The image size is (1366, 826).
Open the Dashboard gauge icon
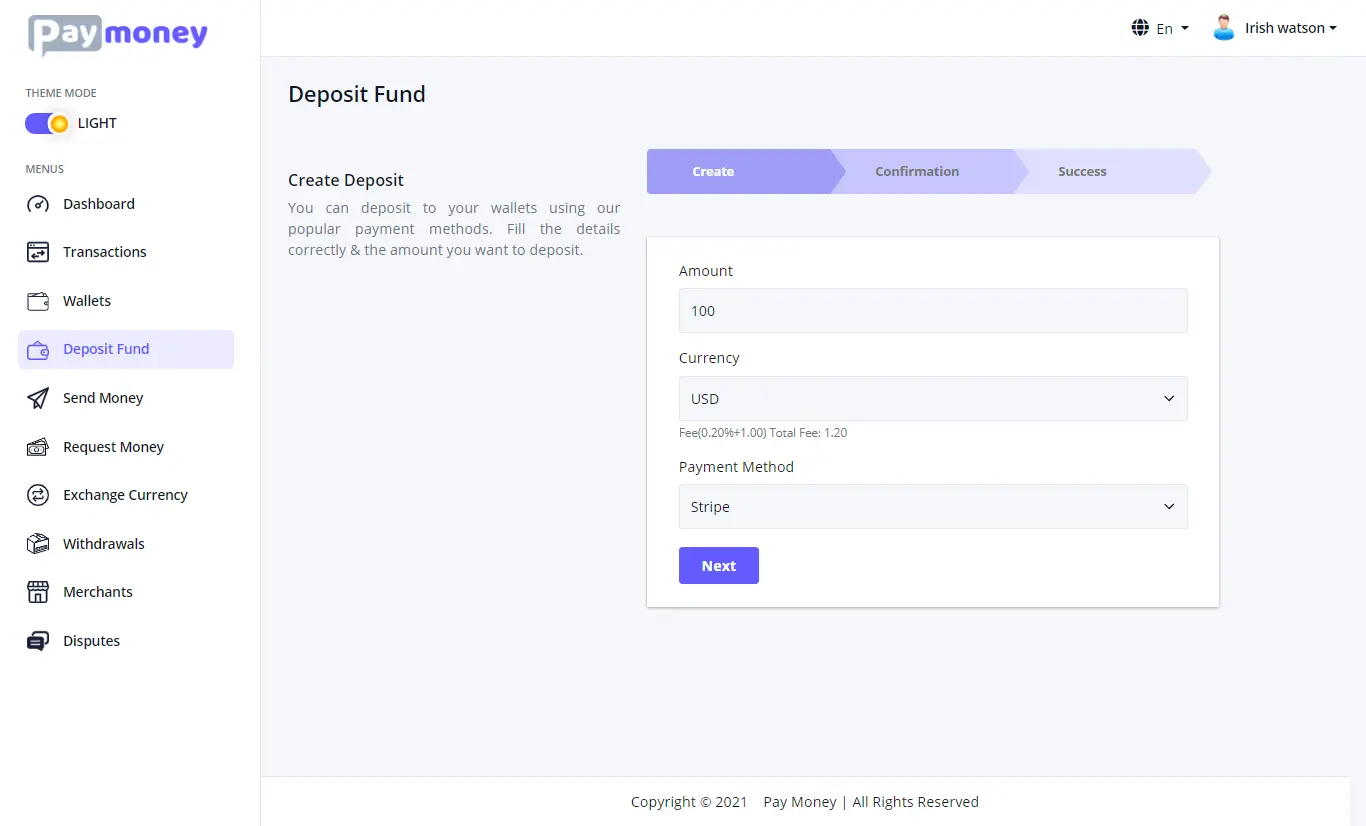(x=38, y=204)
